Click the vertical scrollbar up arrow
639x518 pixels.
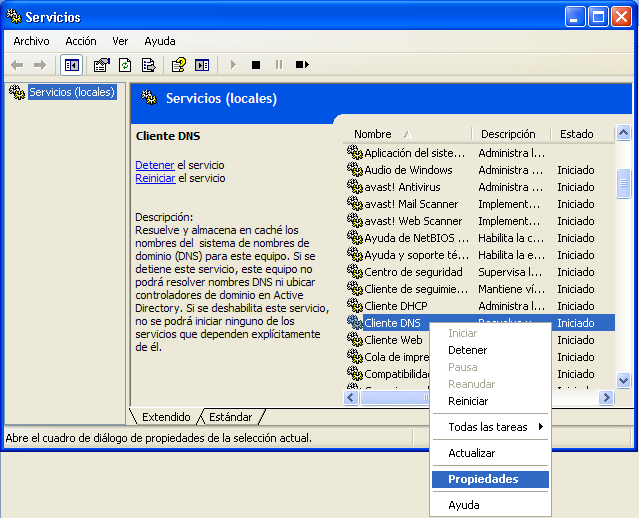point(624,132)
